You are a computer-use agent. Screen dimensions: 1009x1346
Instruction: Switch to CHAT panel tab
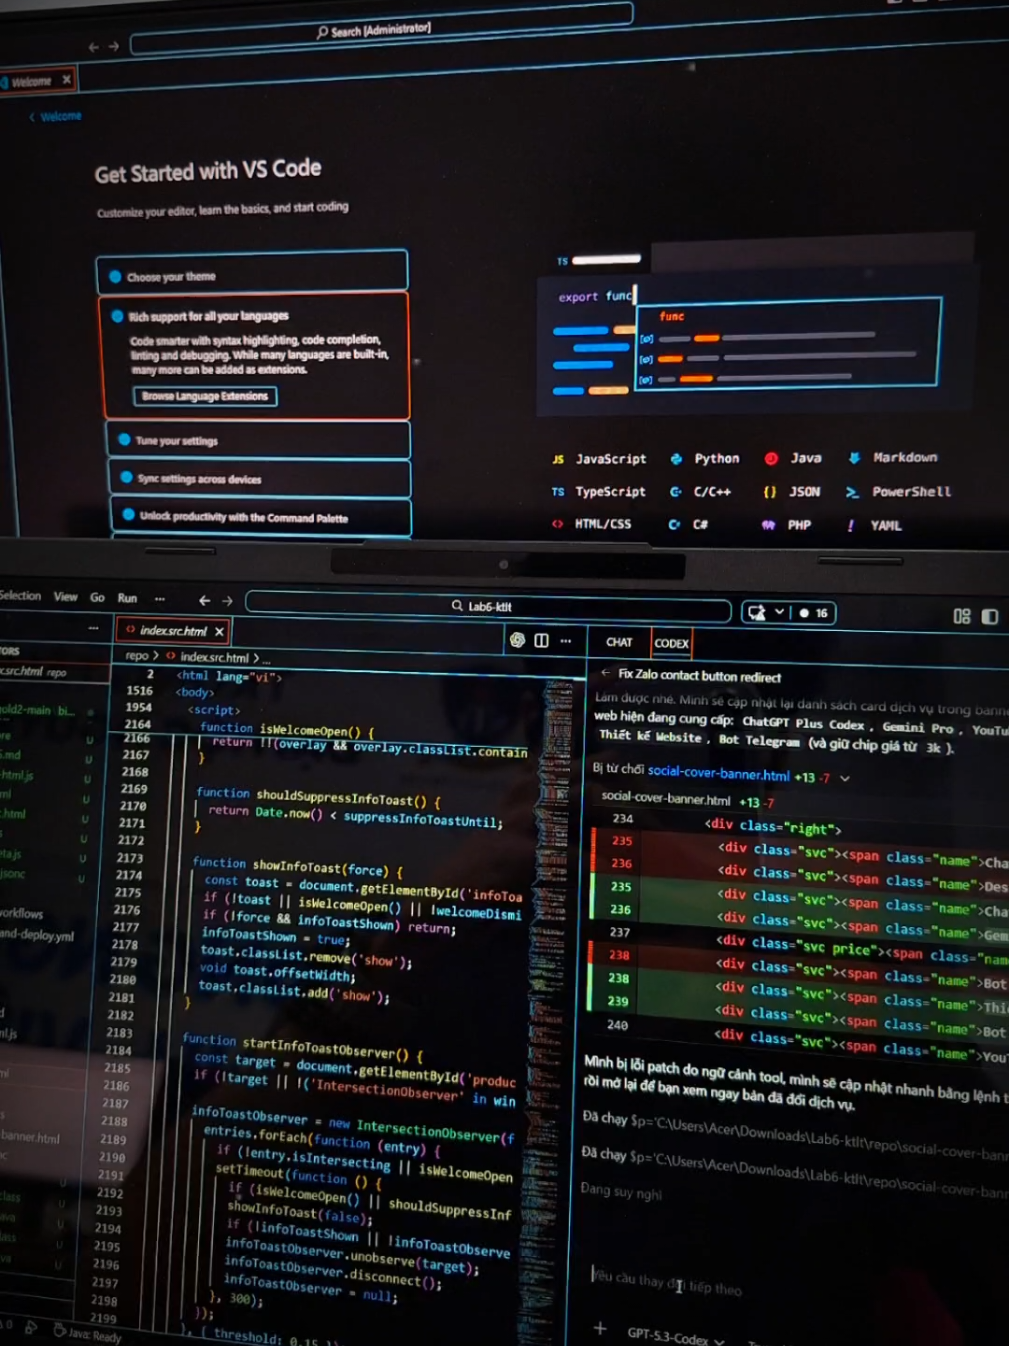(x=619, y=642)
